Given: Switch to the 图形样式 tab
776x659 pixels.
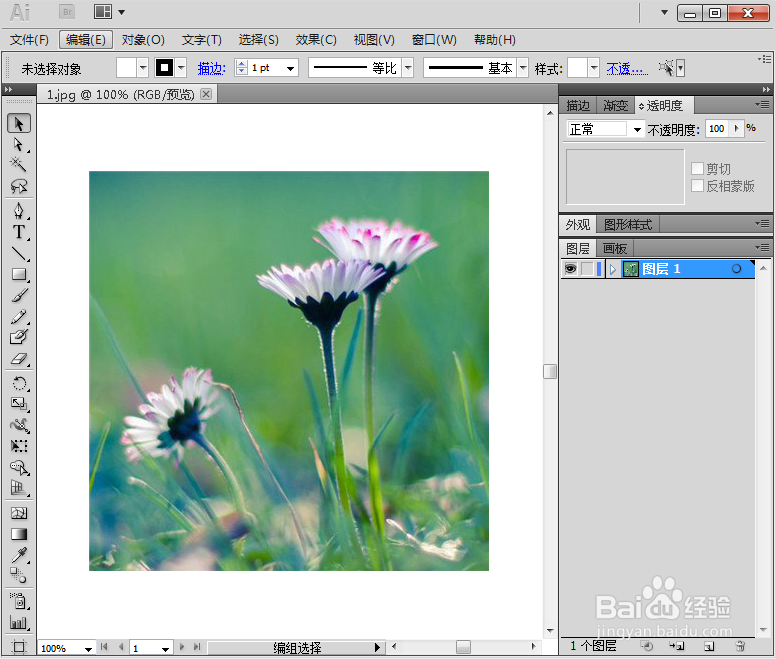Looking at the screenshot, I should 628,225.
